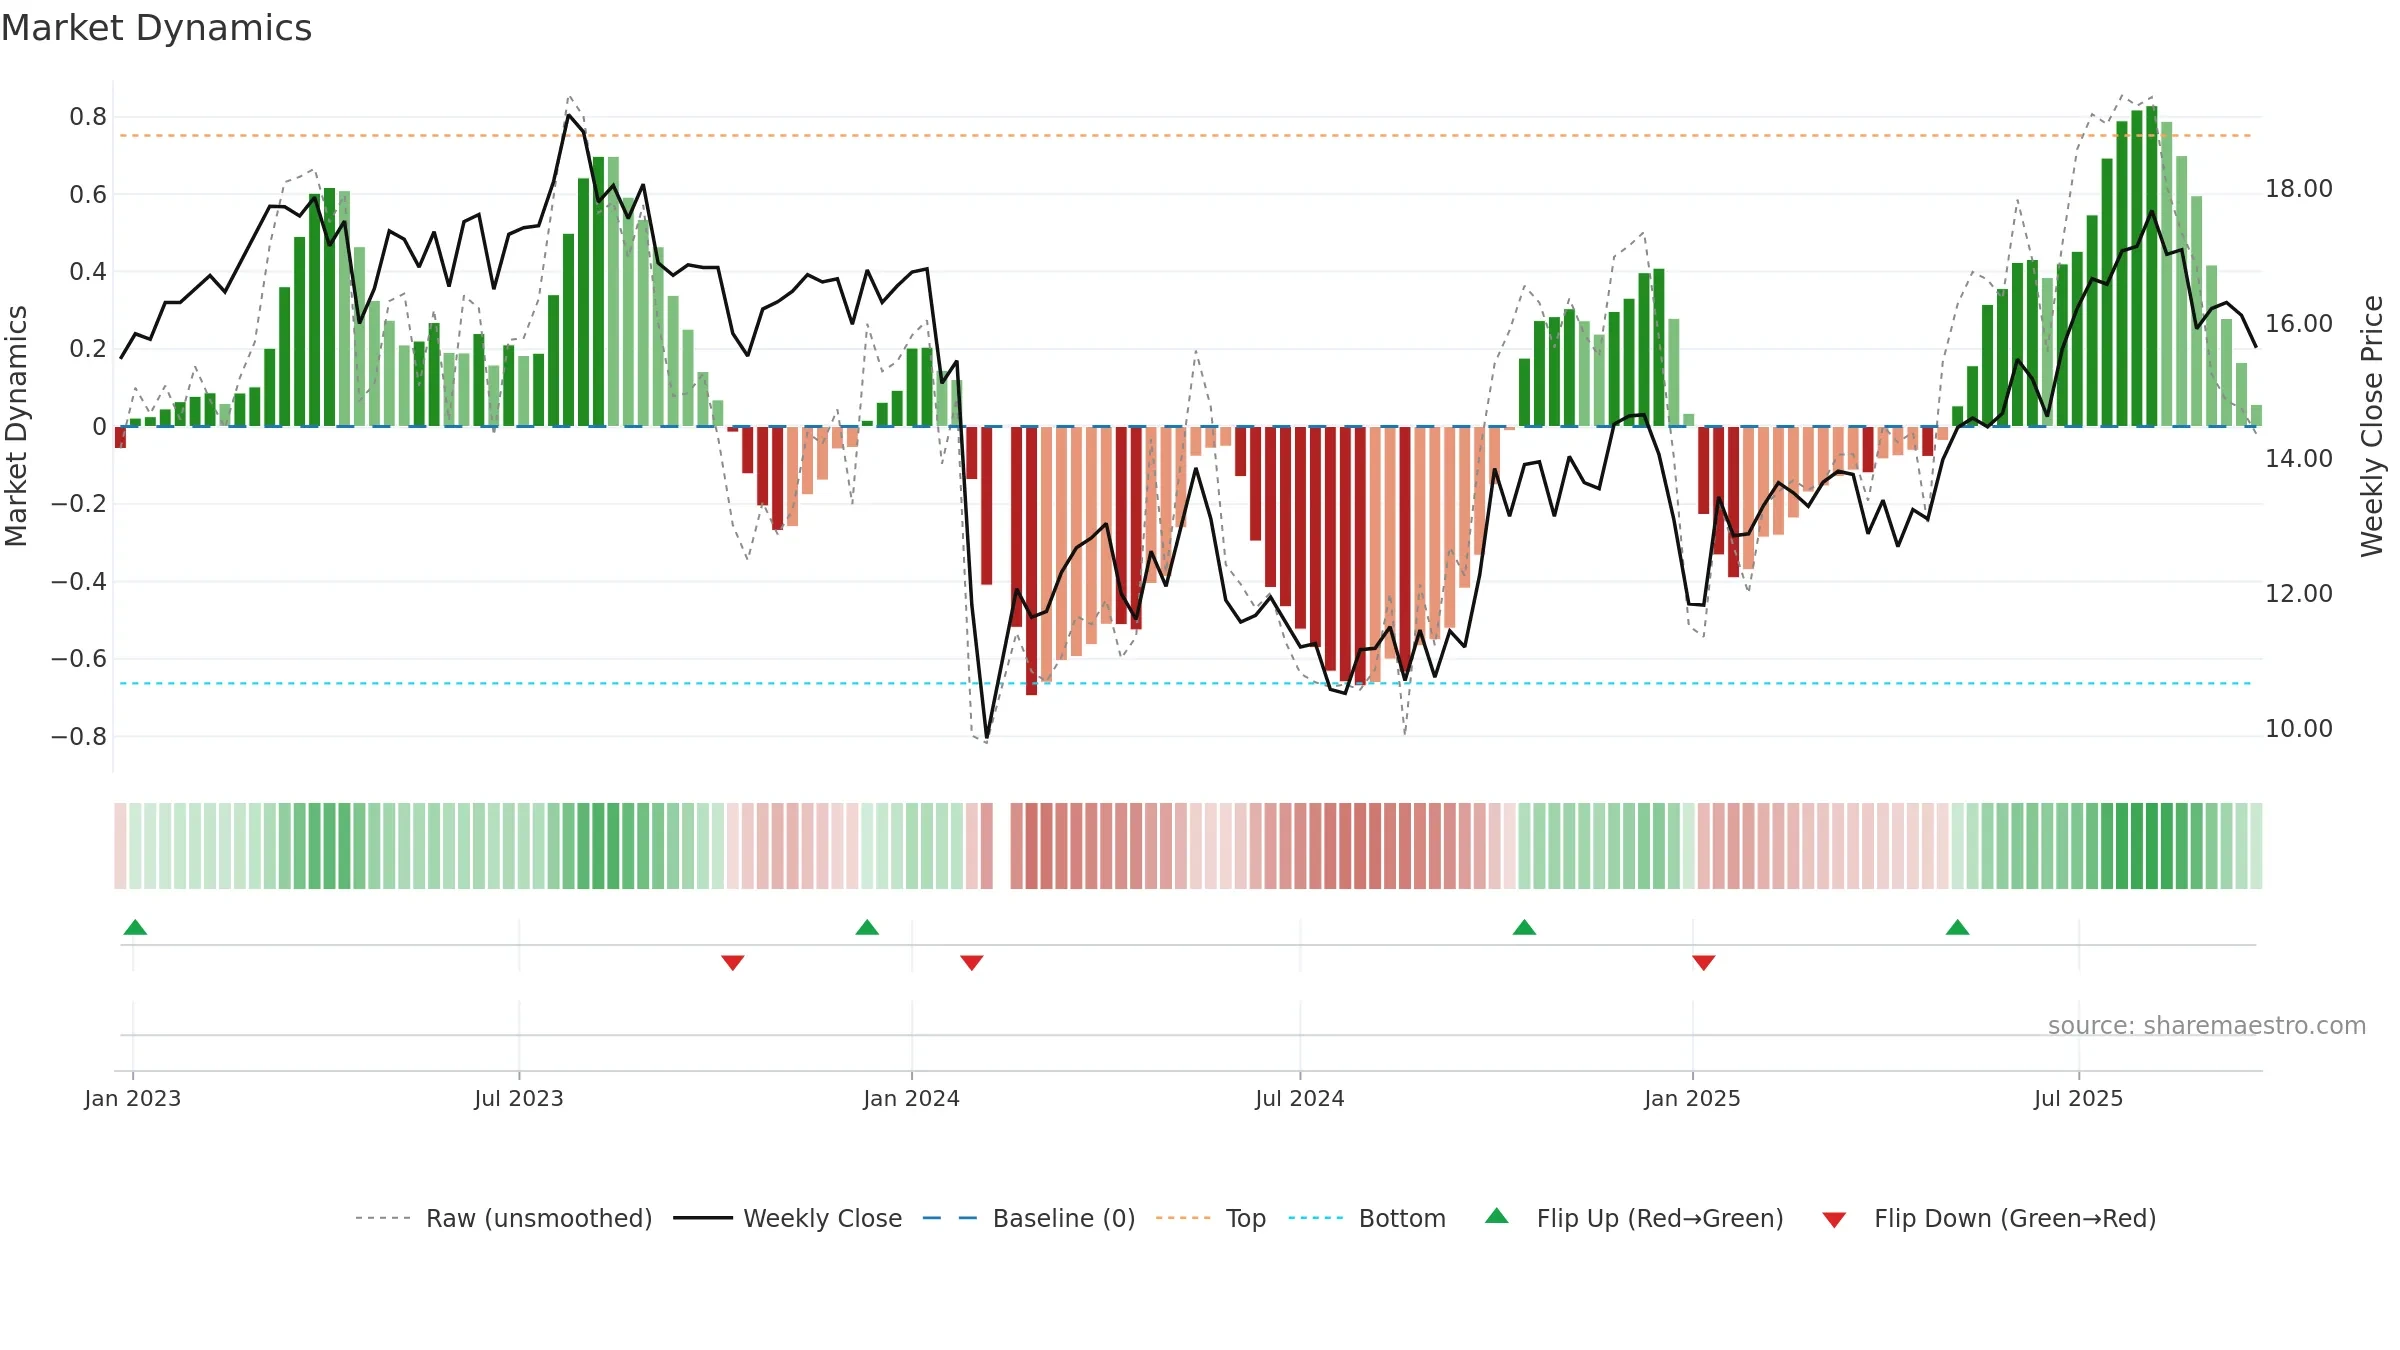Screen dimensions: 2400x1350
Task: Click the 16.00 price axis label
Action: [x=2299, y=324]
